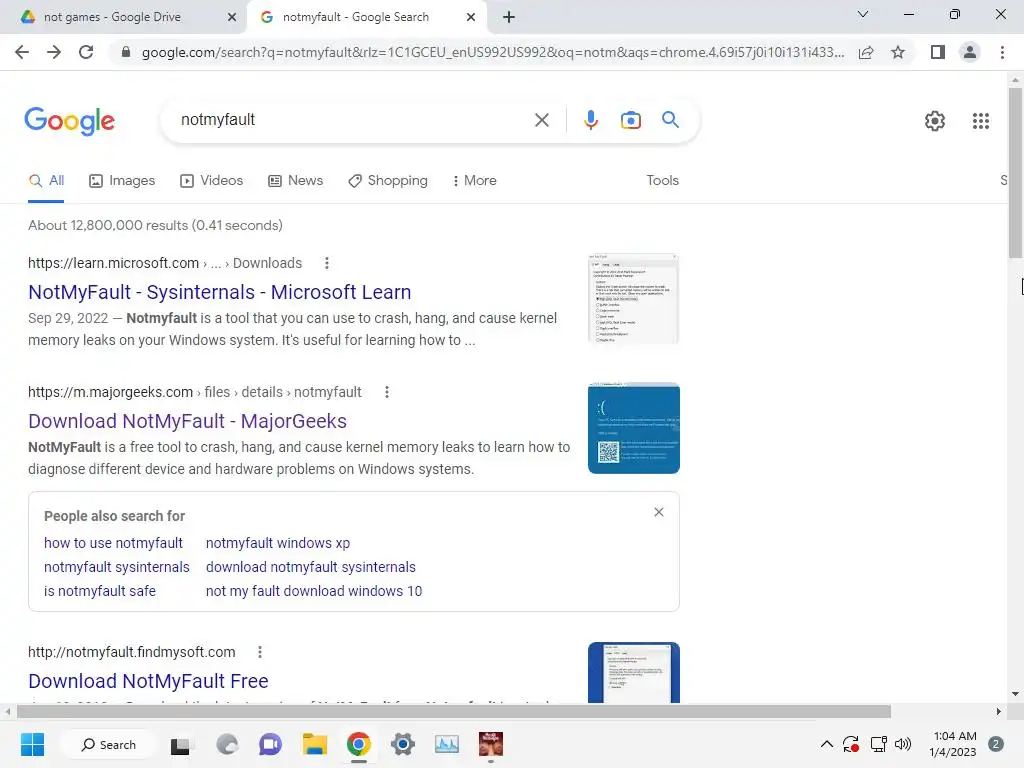This screenshot has height=768, width=1024.
Task: Close the notmyfault Google Search tab
Action: click(470, 18)
